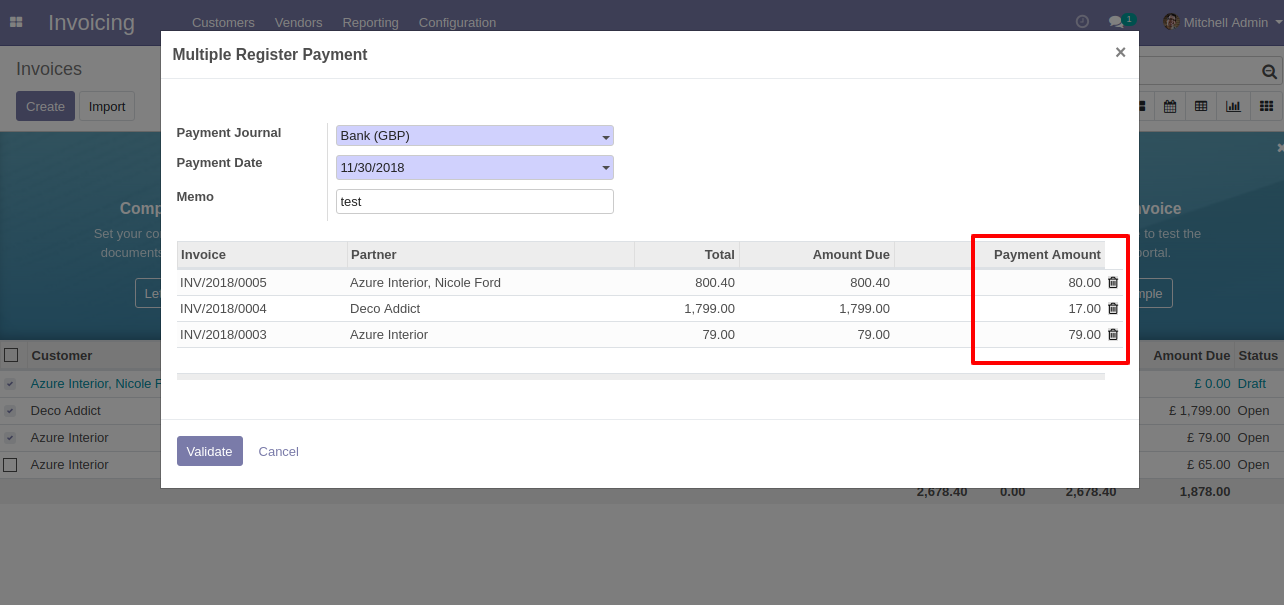The width and height of the screenshot is (1284, 605).
Task: Switch Invoices to graph view
Action: tap(1233, 106)
